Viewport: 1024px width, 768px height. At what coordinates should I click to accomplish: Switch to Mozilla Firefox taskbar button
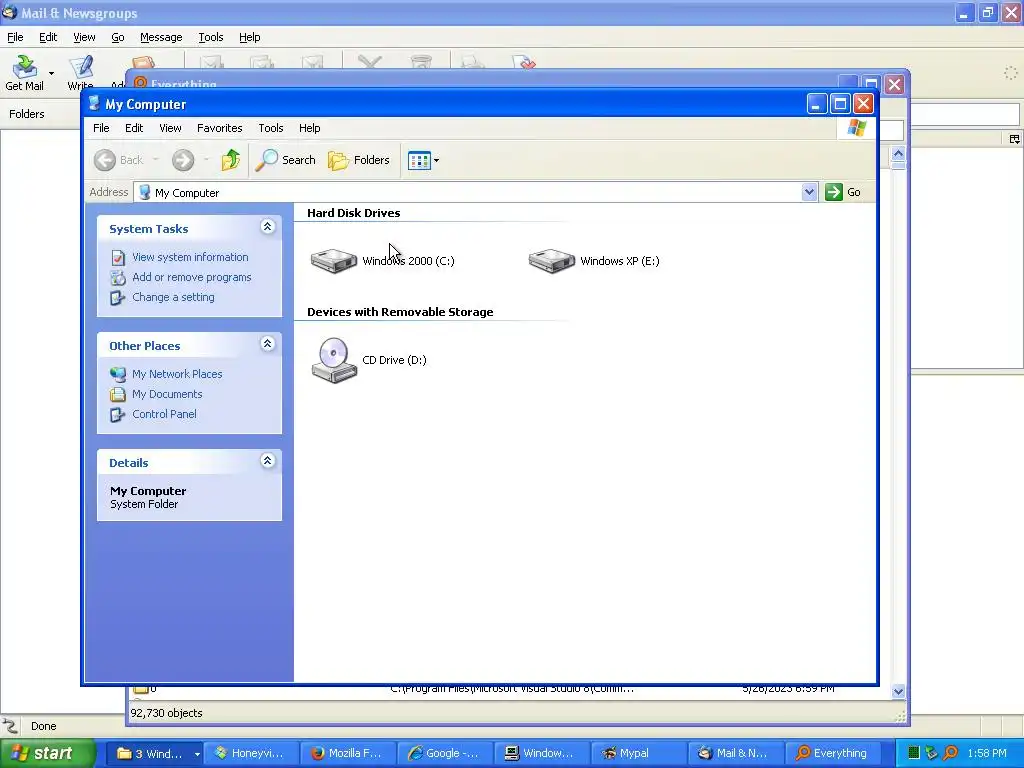347,753
